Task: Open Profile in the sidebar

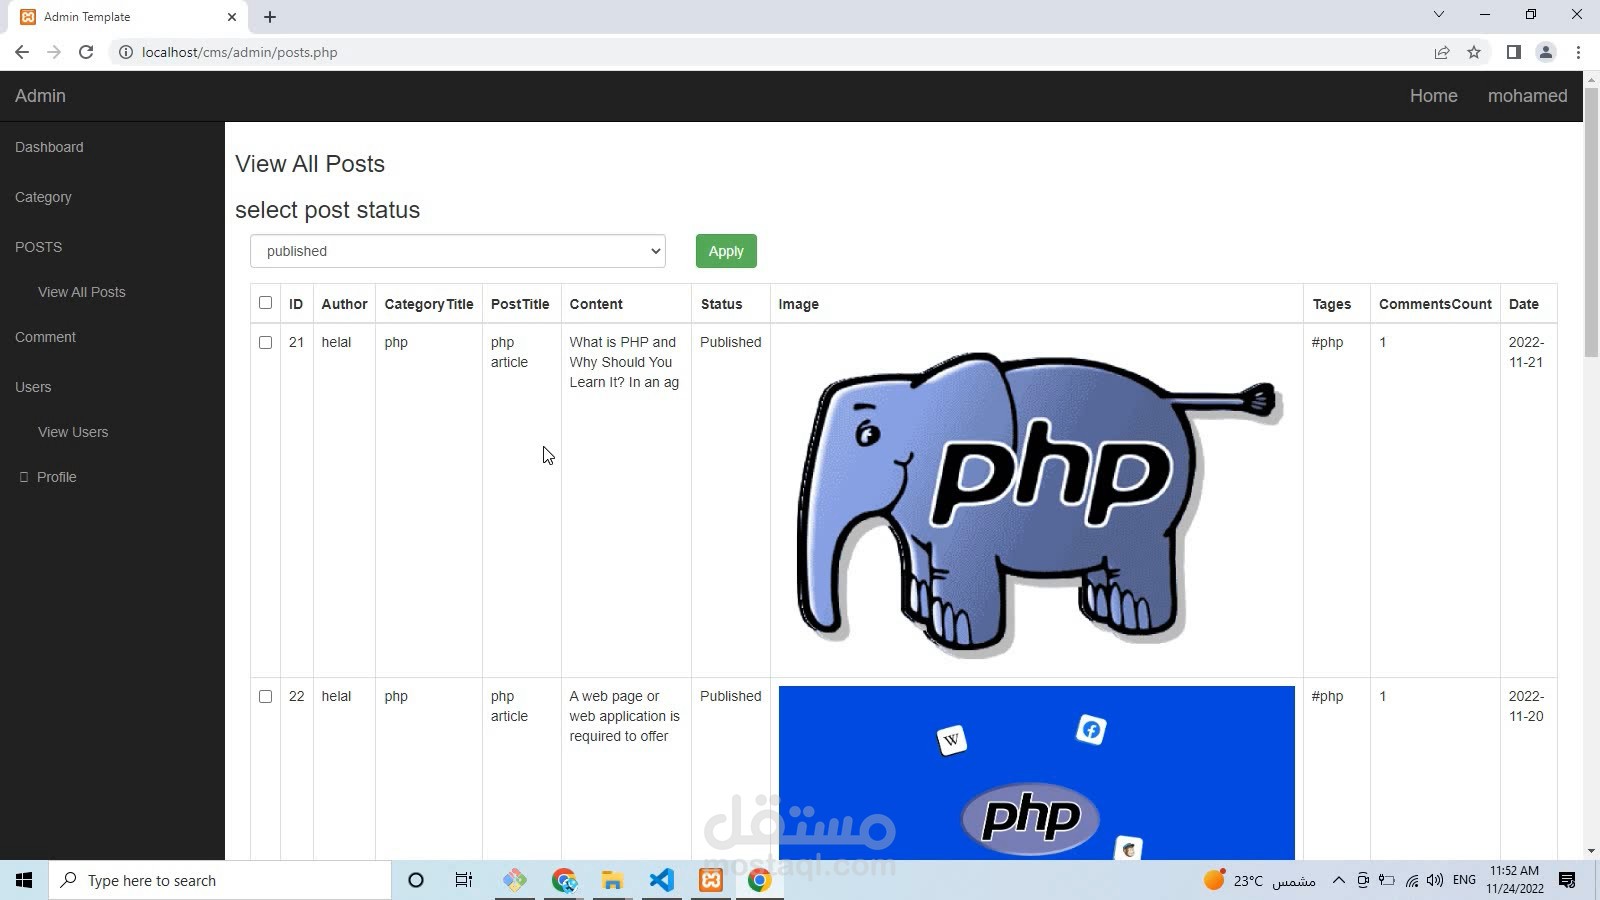Action: [56, 477]
